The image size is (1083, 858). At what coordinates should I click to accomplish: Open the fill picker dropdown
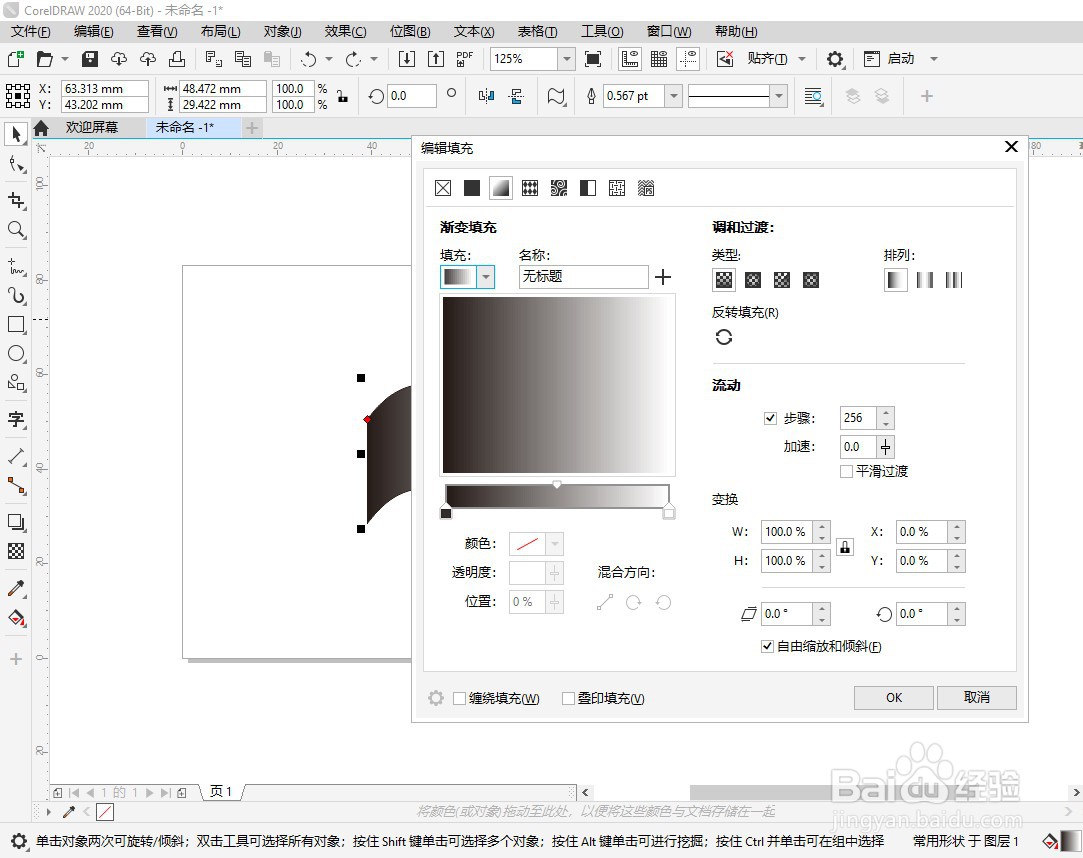486,277
